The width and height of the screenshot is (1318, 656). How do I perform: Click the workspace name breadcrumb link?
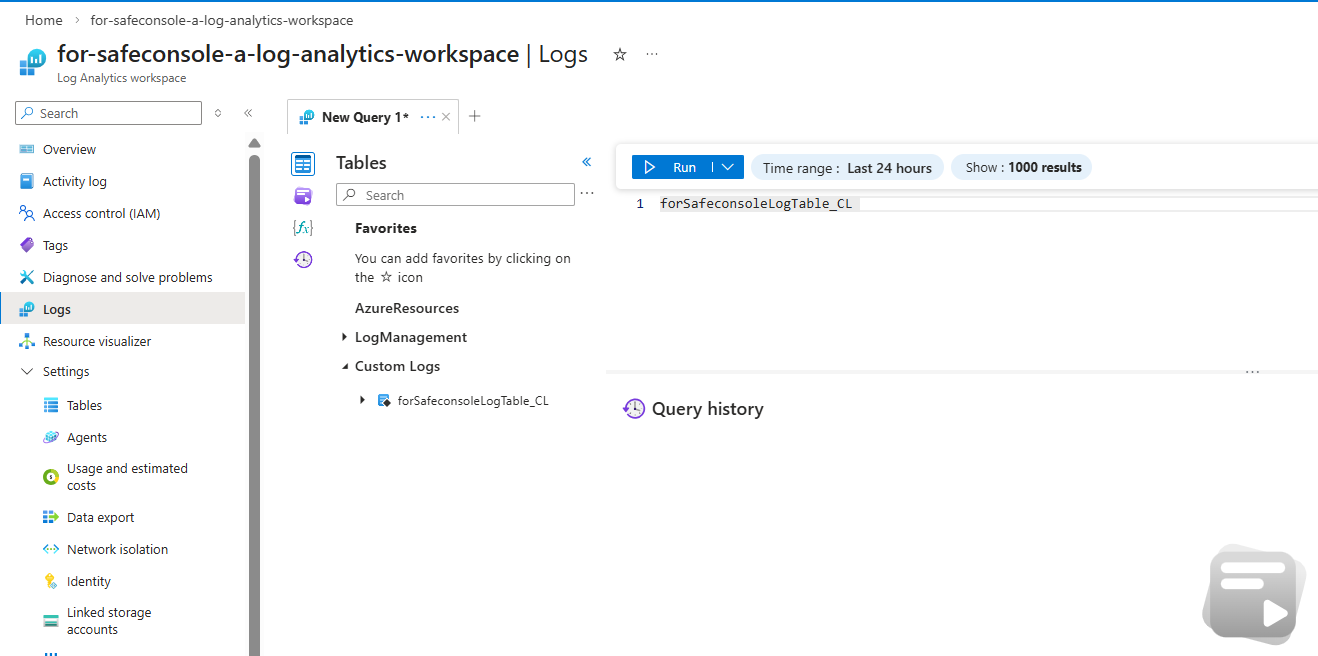221,20
